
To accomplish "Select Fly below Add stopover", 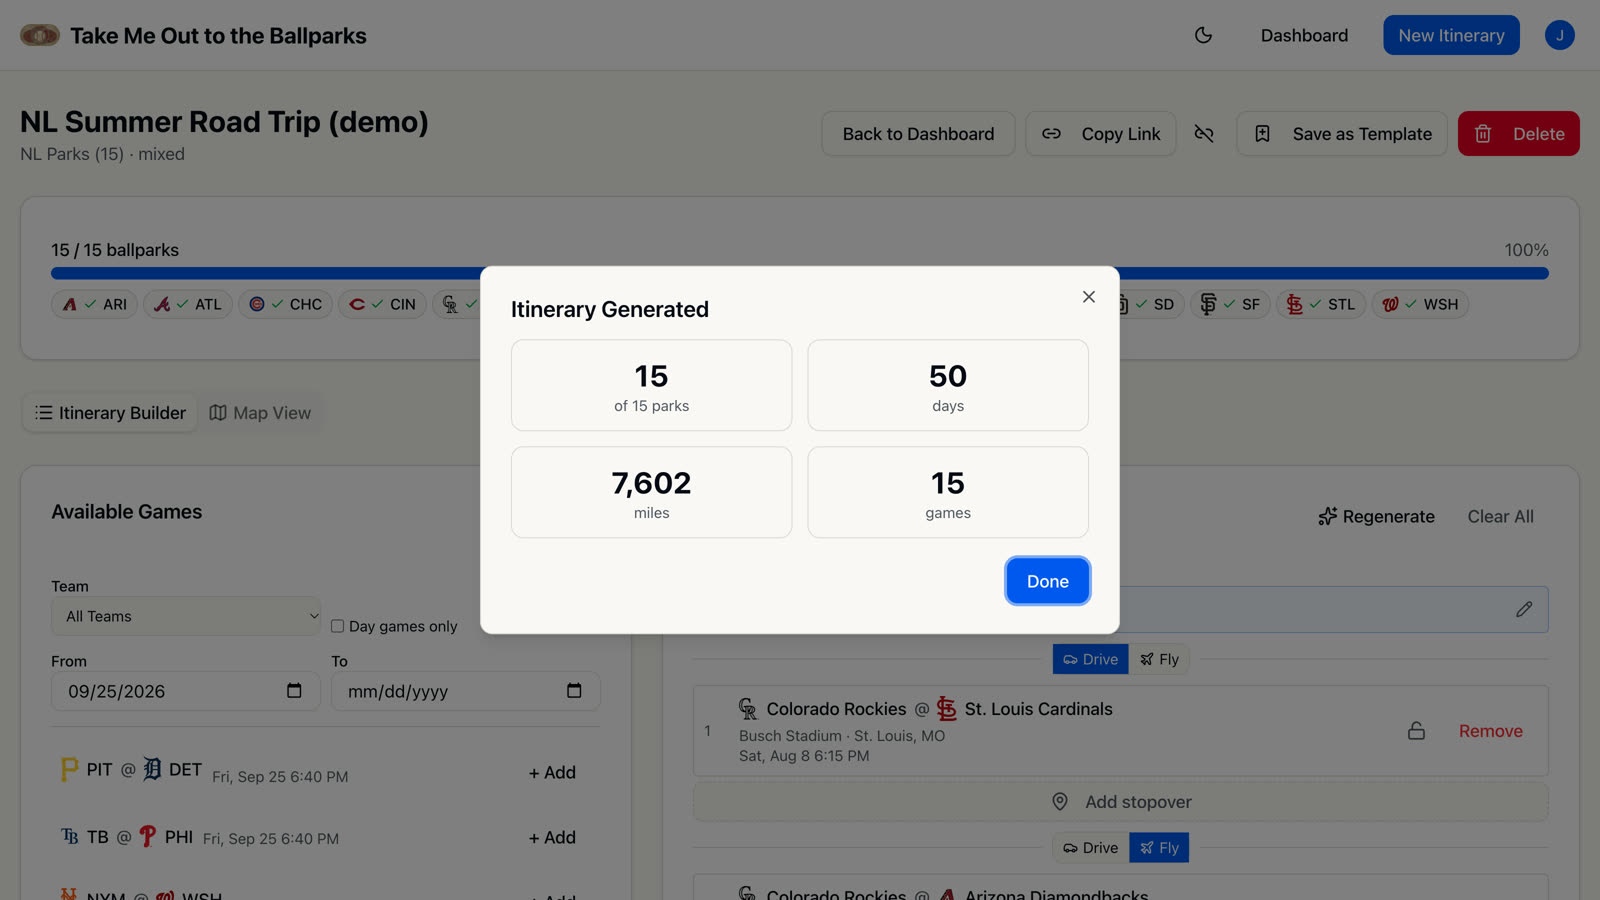I will tap(1159, 848).
